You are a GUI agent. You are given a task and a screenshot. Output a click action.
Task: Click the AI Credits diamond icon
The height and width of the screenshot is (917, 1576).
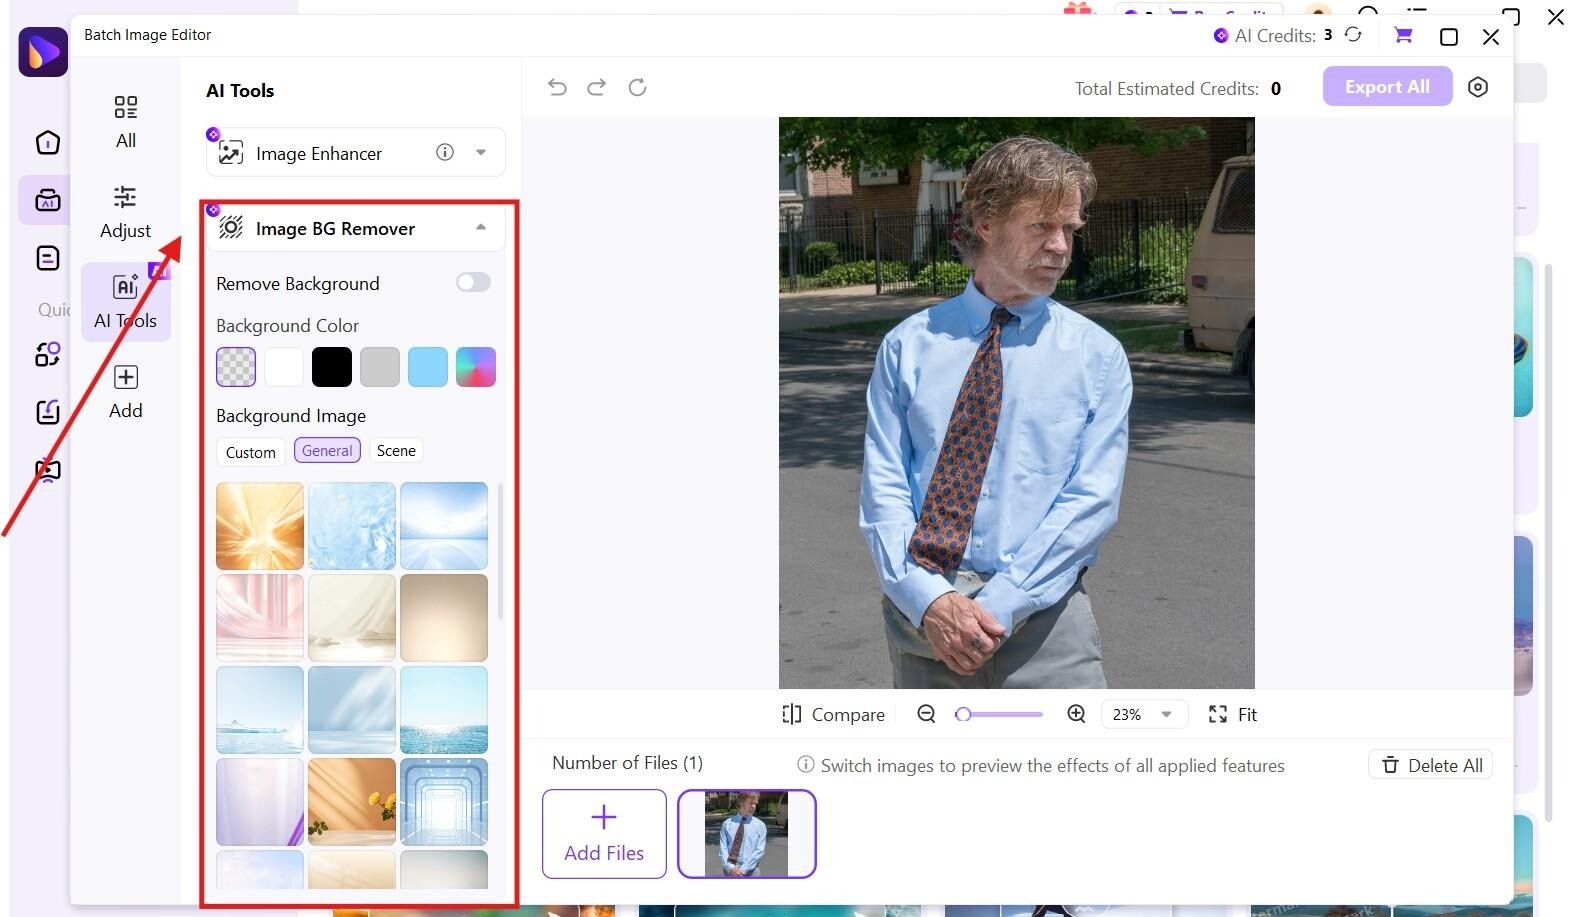(x=1220, y=35)
